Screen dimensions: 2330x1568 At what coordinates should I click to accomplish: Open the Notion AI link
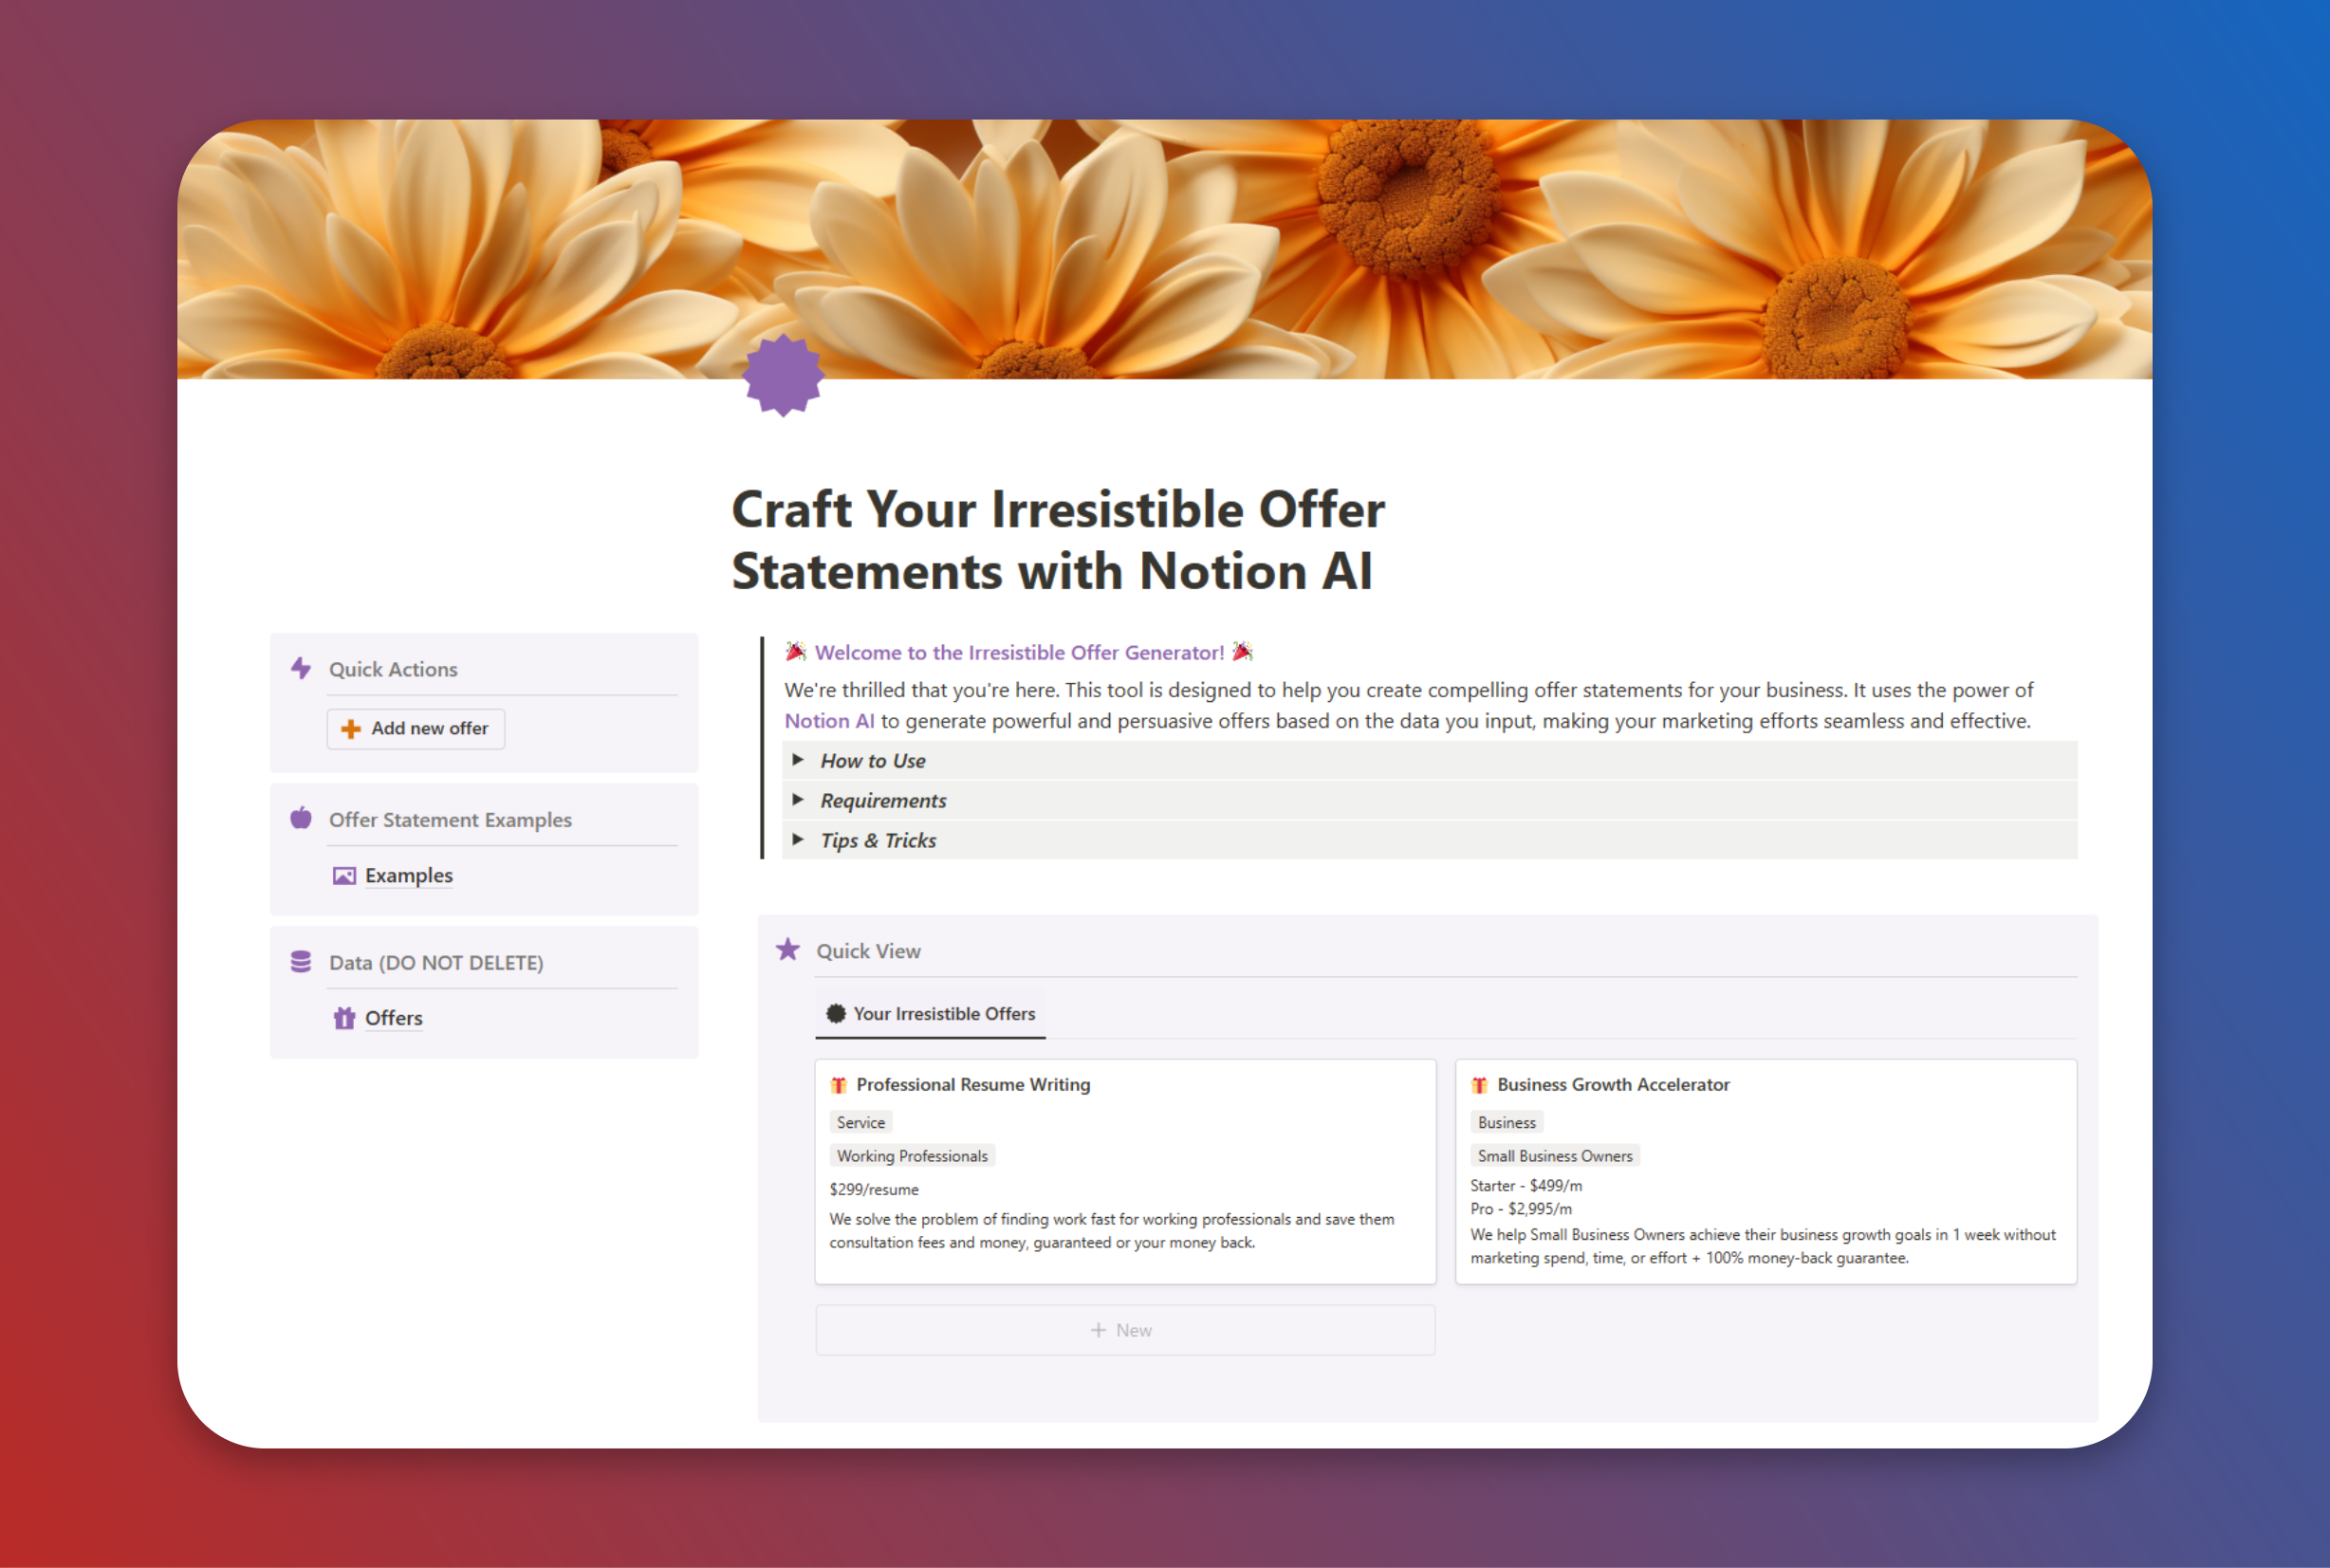click(829, 721)
